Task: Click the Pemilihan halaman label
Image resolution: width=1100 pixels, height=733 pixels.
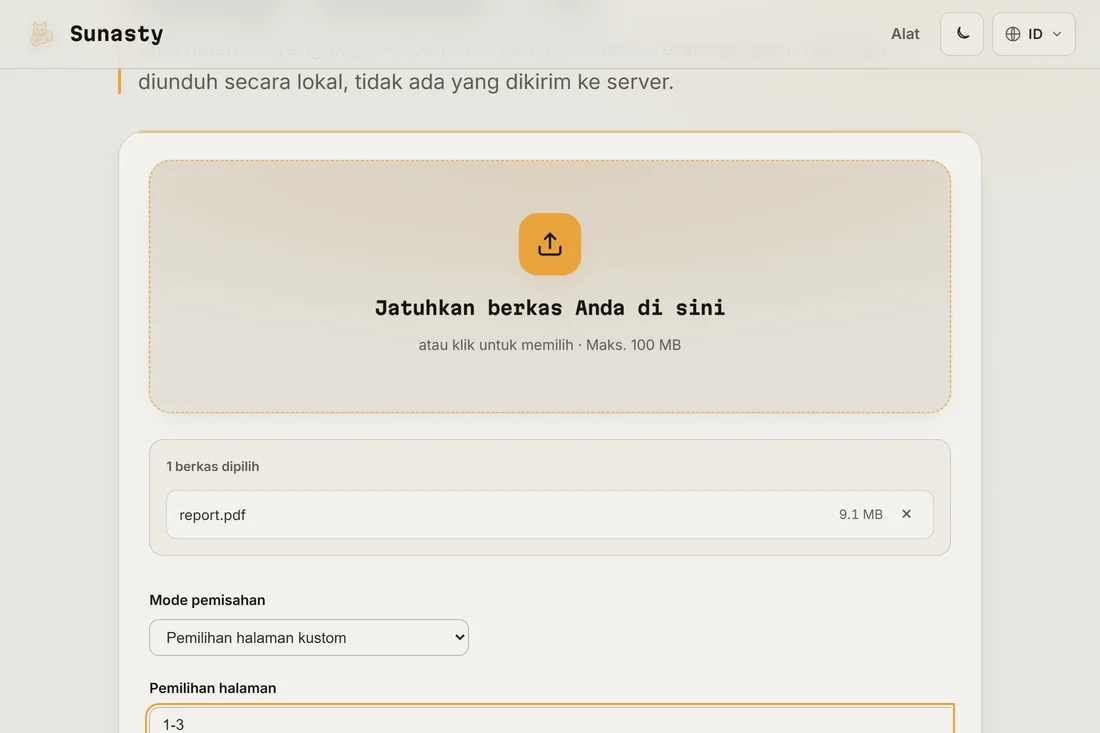Action: pos(213,688)
